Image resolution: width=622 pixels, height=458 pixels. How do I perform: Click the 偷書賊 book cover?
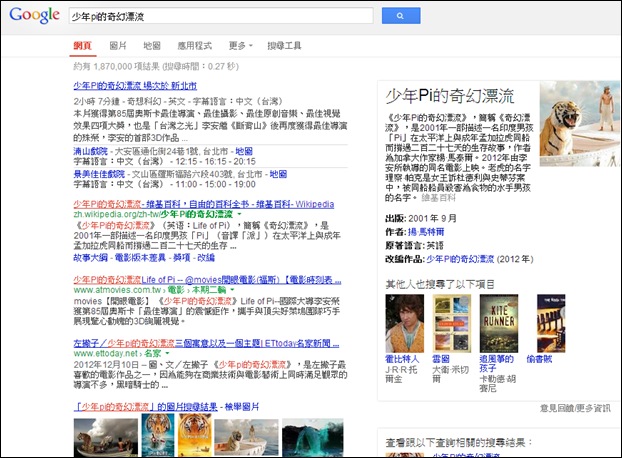pos(551,323)
